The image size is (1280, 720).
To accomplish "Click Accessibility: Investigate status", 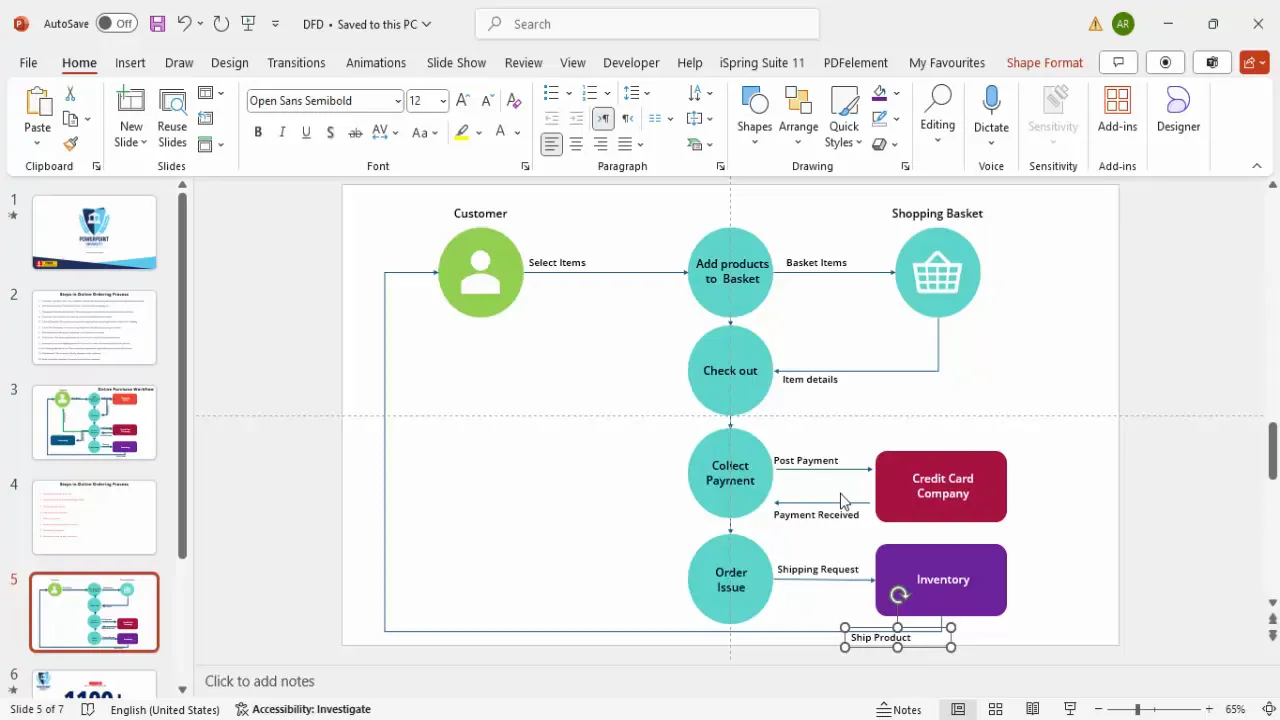I will point(303,709).
